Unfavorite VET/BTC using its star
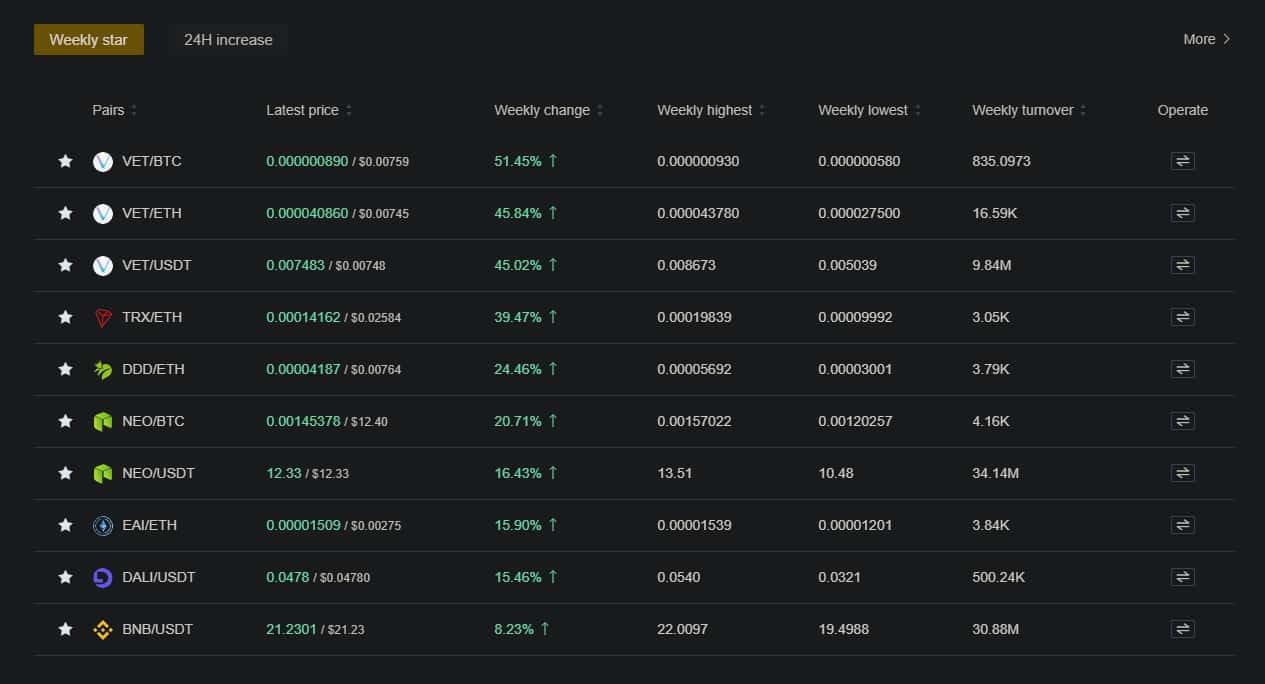The height and width of the screenshot is (684, 1265). pyautogui.click(x=65, y=161)
